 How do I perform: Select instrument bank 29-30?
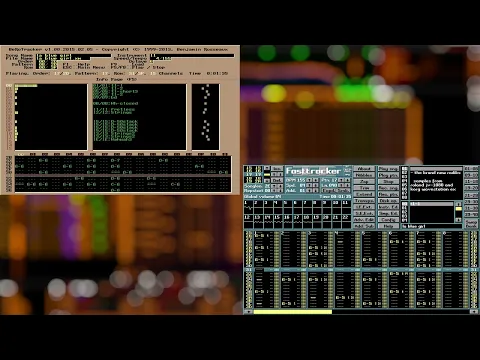point(471,202)
